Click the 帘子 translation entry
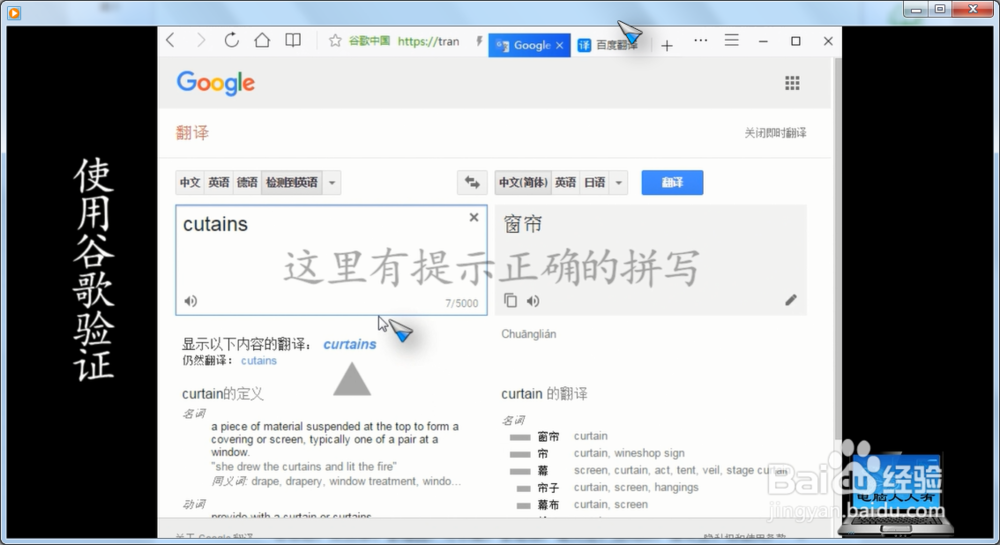 click(548, 488)
